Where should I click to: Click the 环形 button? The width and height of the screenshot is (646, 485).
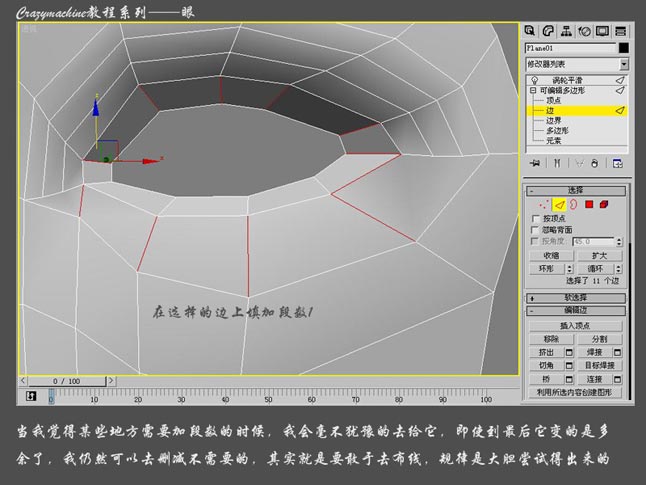(x=547, y=269)
